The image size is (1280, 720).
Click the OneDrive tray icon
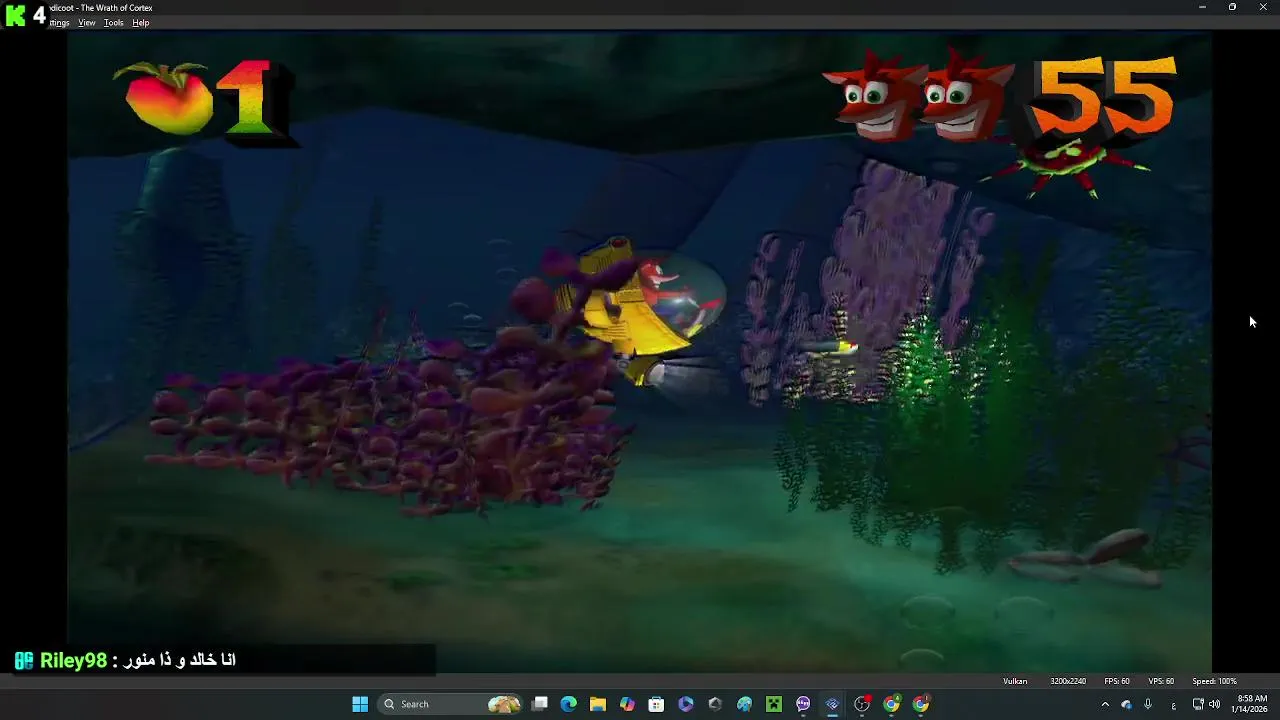[1126, 704]
